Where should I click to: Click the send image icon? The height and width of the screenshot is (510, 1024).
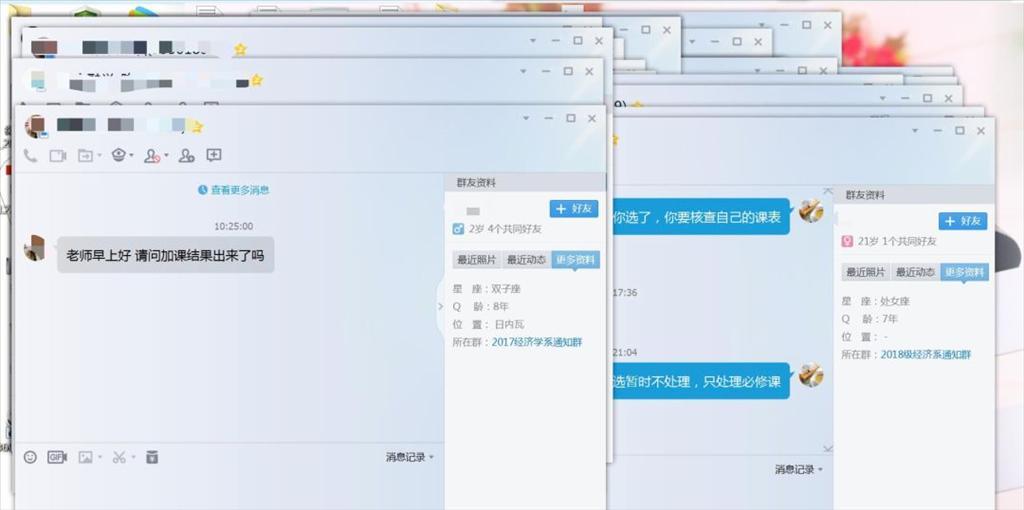coord(86,457)
